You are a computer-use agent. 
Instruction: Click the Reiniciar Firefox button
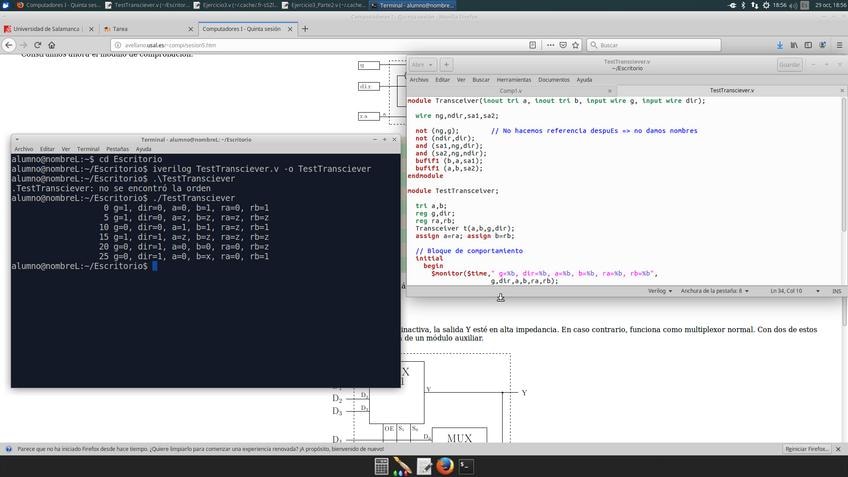click(x=806, y=449)
